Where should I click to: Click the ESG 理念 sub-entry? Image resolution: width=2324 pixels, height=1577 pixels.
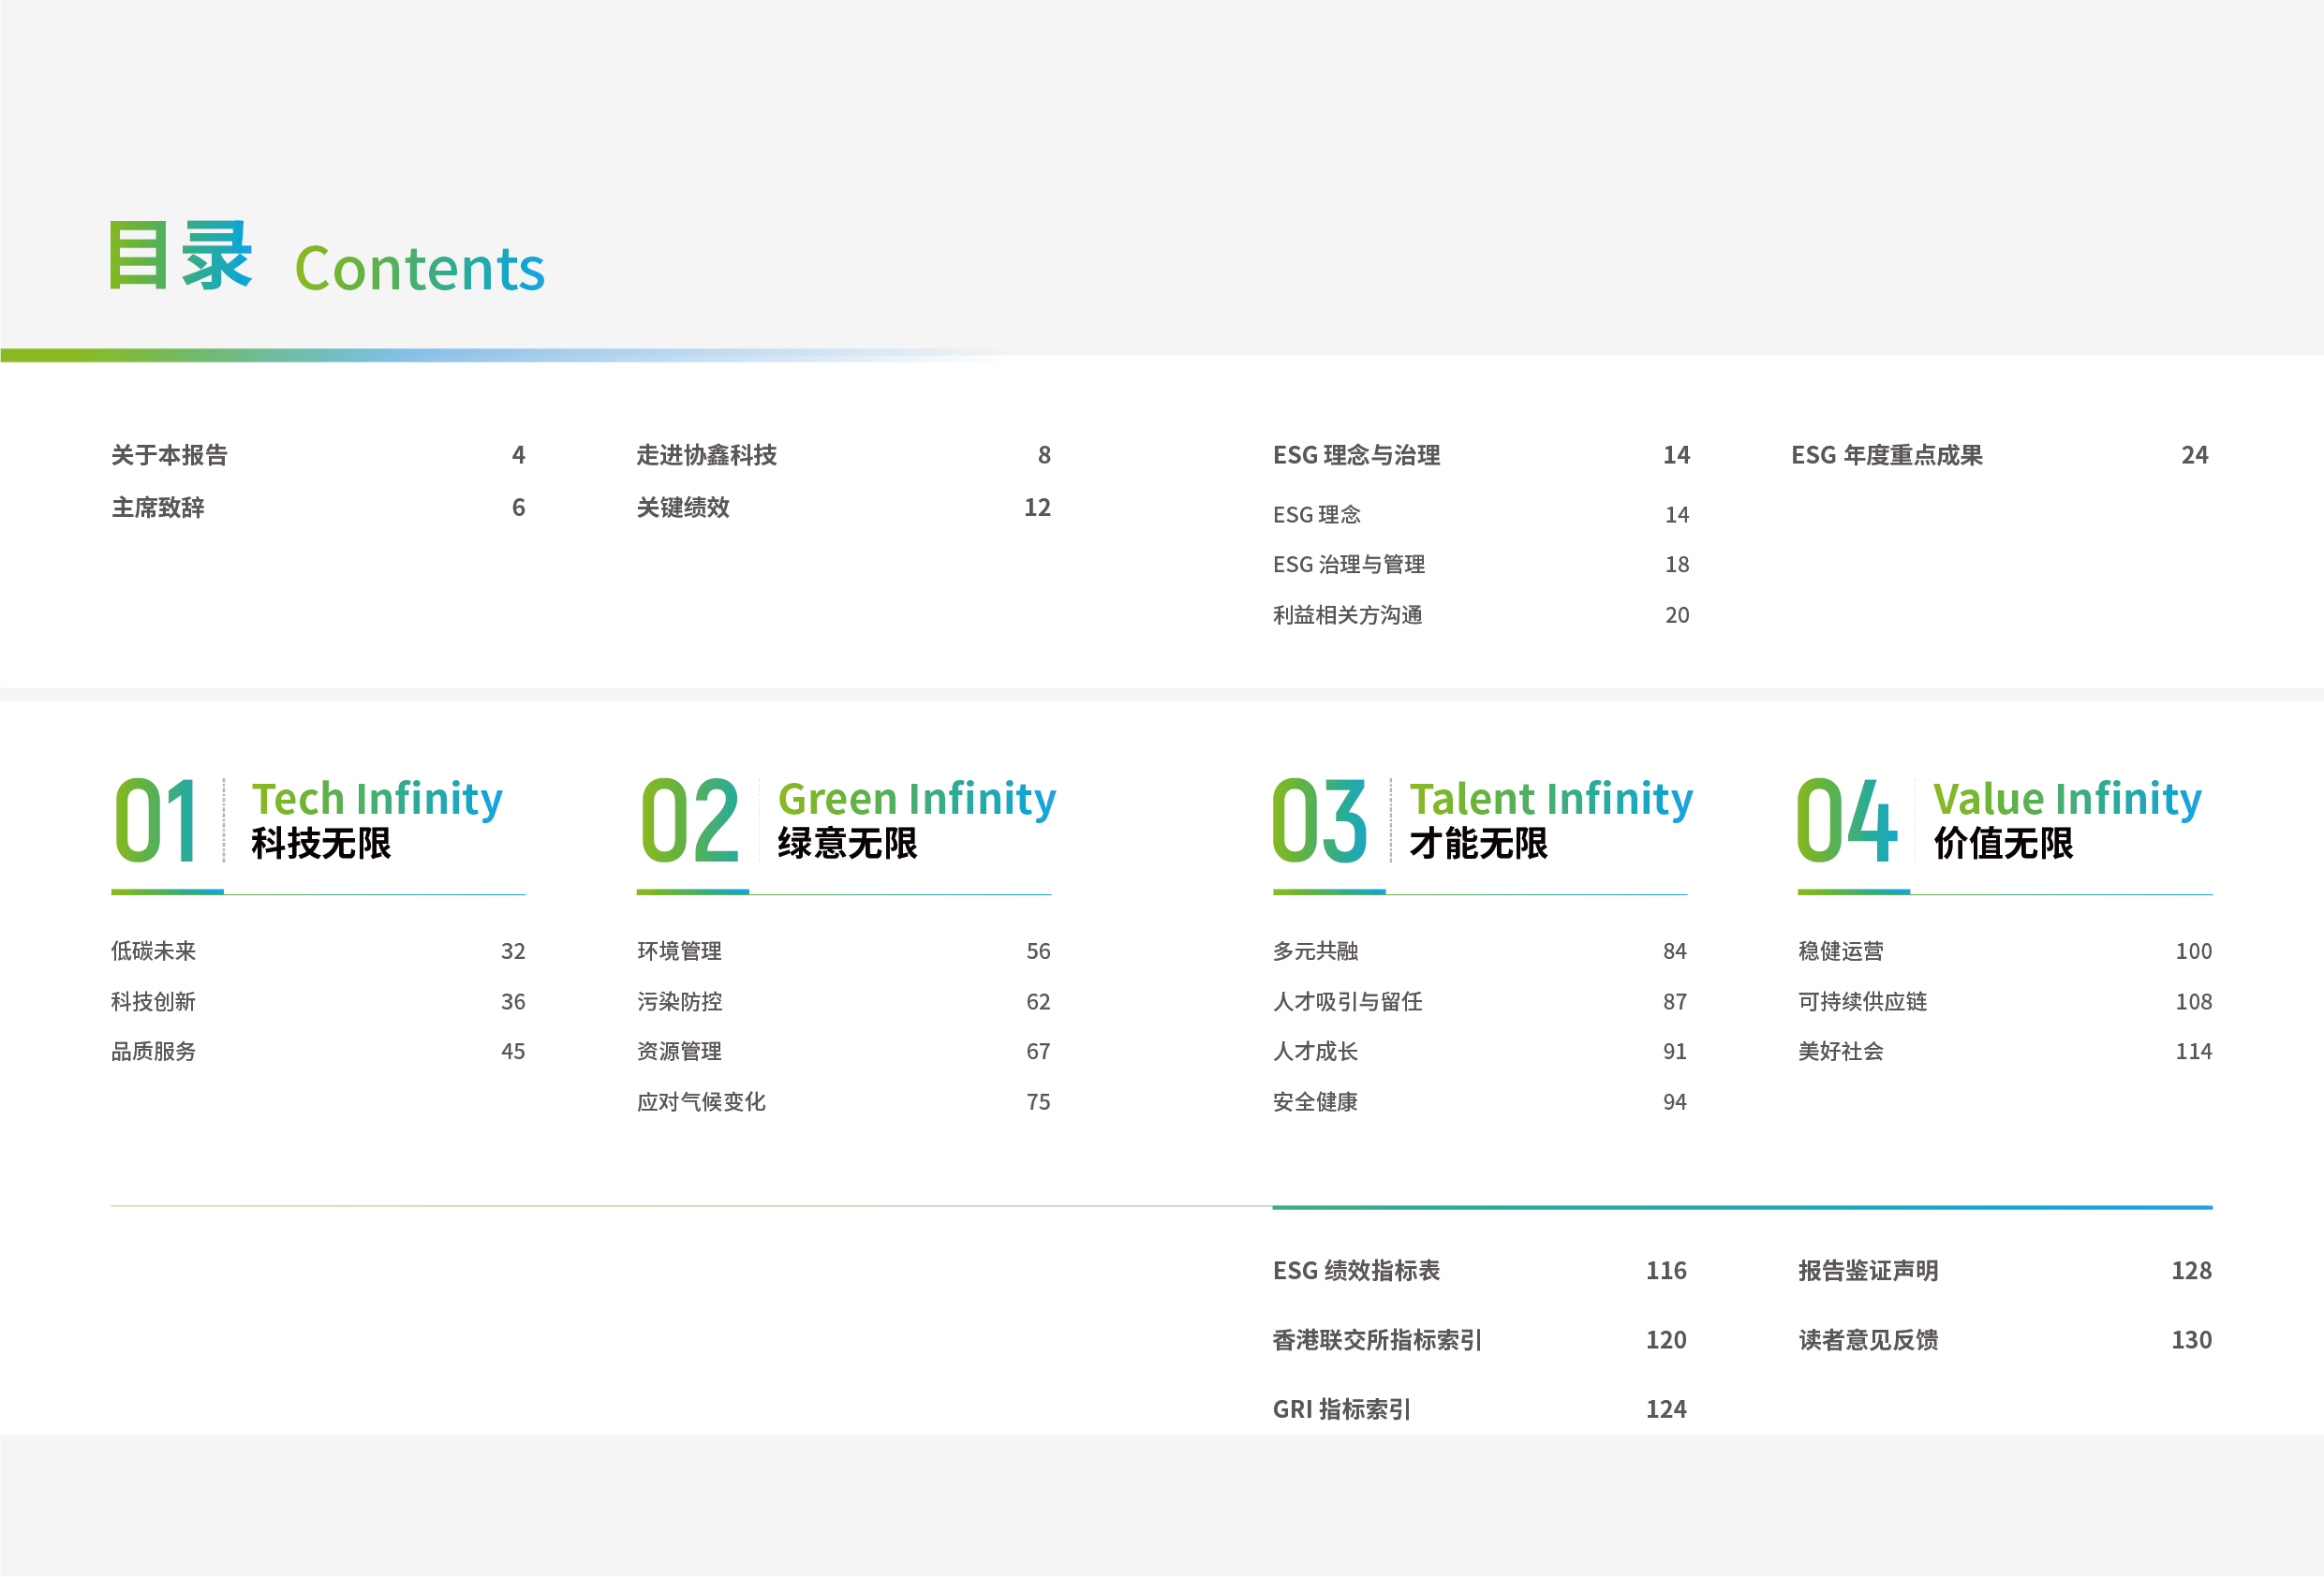click(1316, 514)
